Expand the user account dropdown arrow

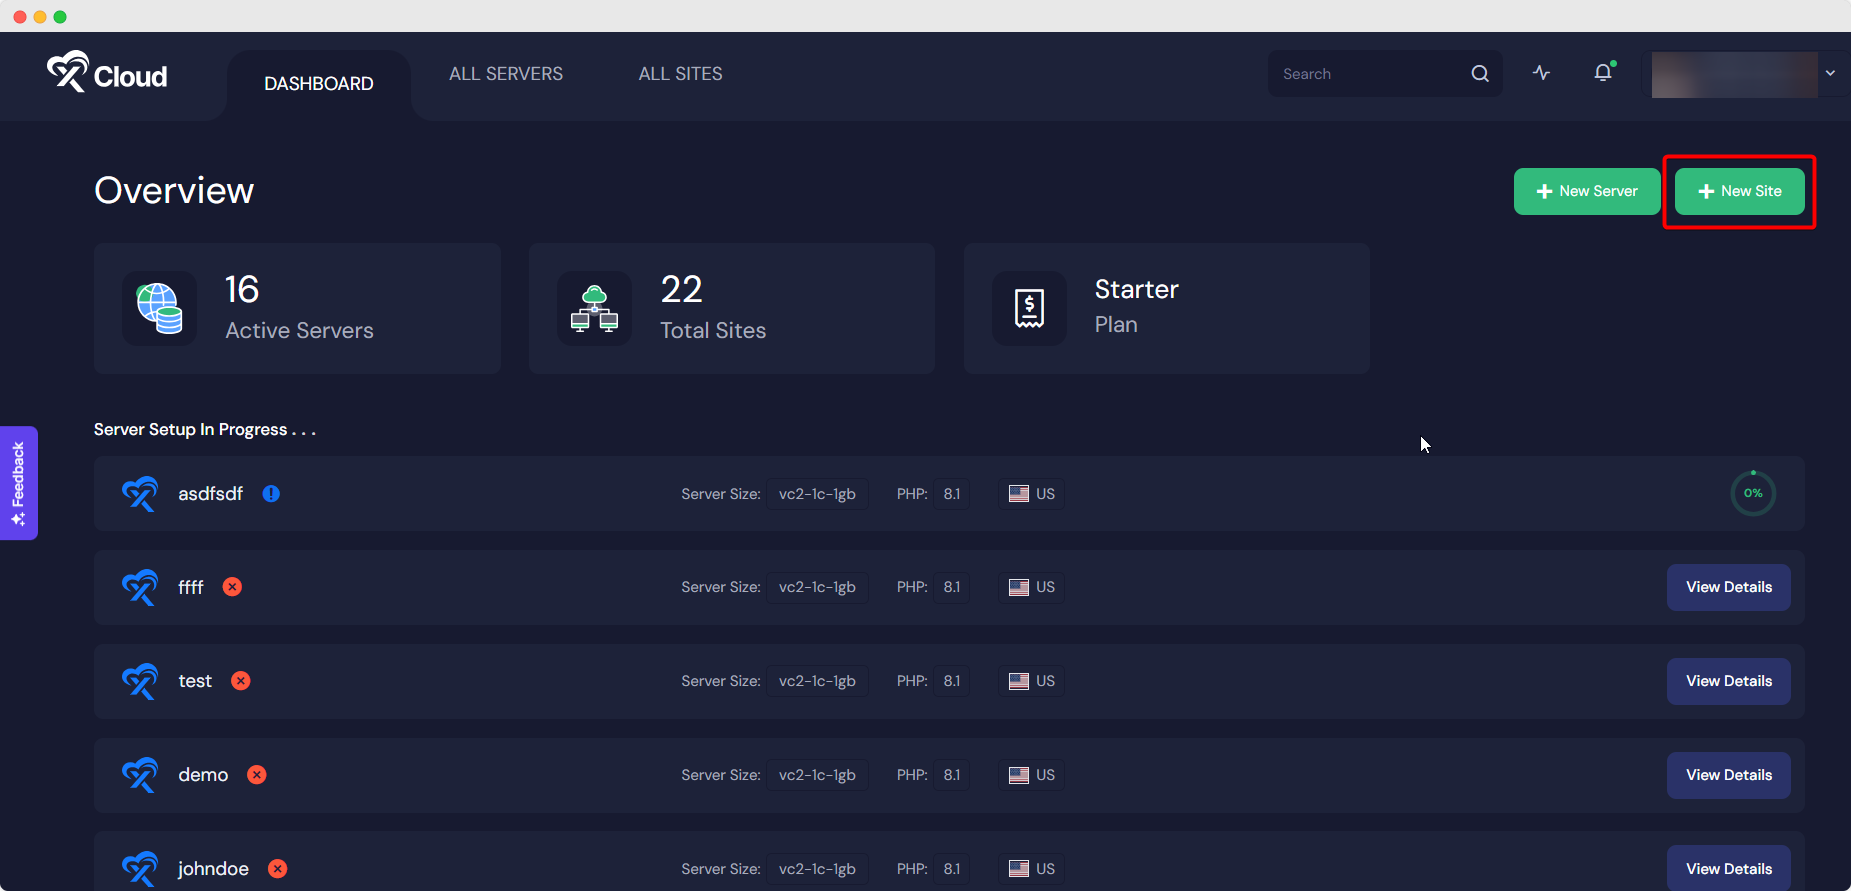click(x=1830, y=74)
